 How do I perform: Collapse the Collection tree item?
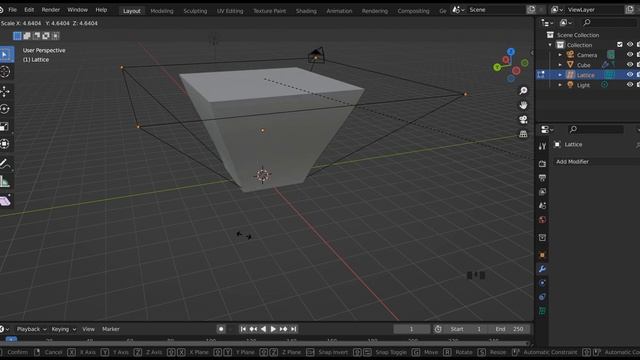(550, 45)
